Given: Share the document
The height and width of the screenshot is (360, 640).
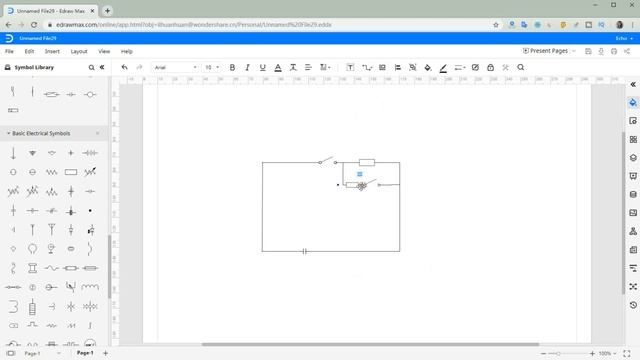Looking at the screenshot, I should pos(627,51).
